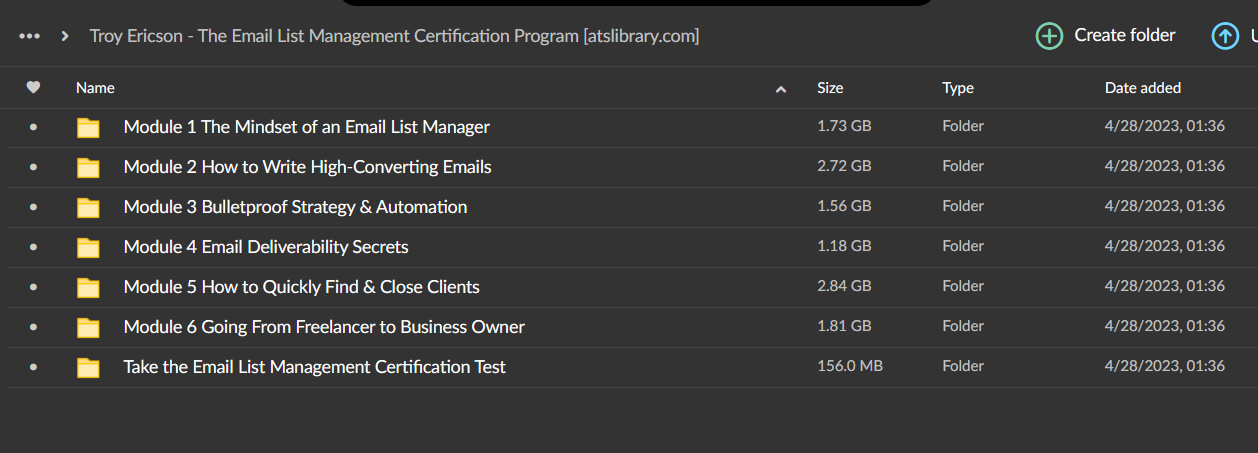Expand the breadcrumb chevron arrow
Image resolution: width=1258 pixels, height=453 pixels.
tap(65, 36)
